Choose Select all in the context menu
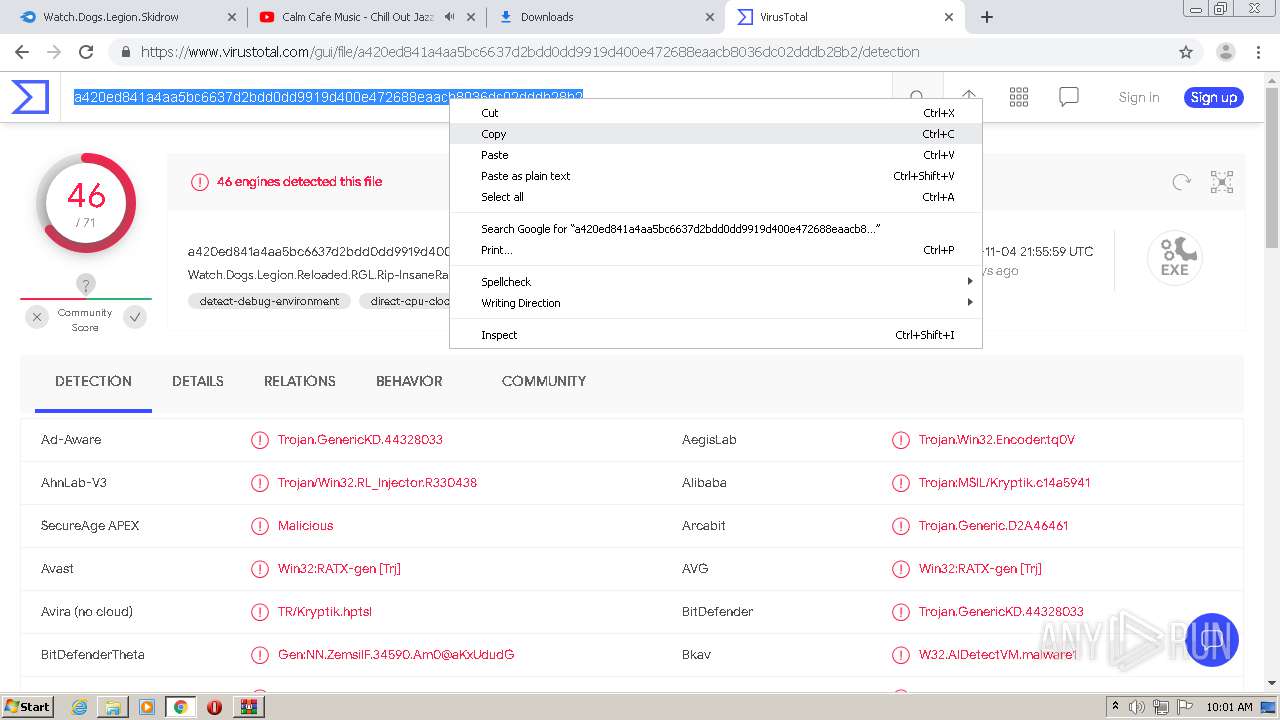Screen dimensions: 1280x720 [x=716, y=197]
